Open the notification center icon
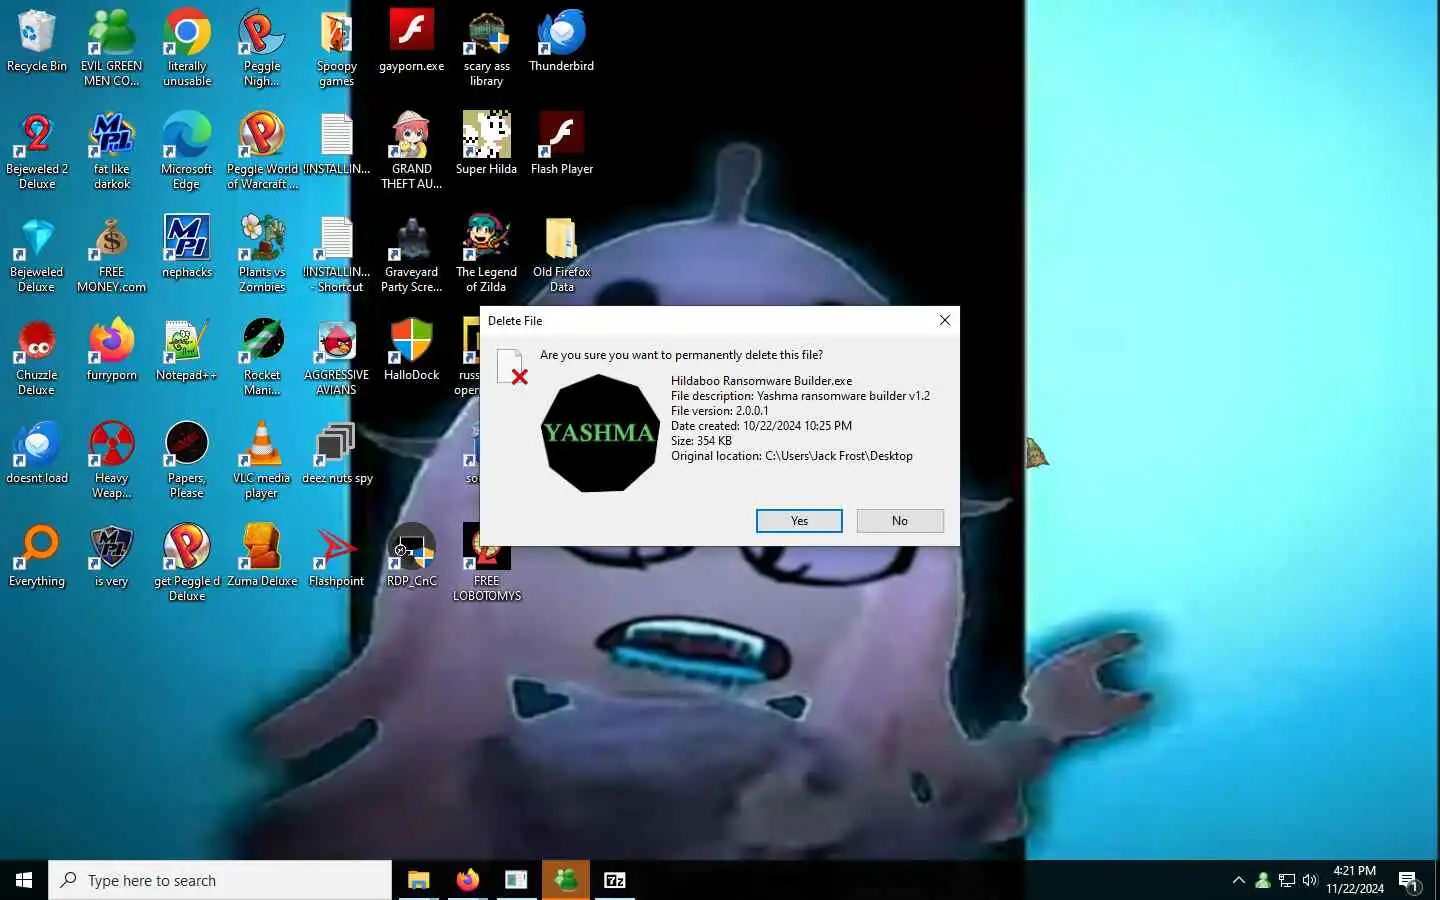Image resolution: width=1440 pixels, height=900 pixels. coord(1410,880)
